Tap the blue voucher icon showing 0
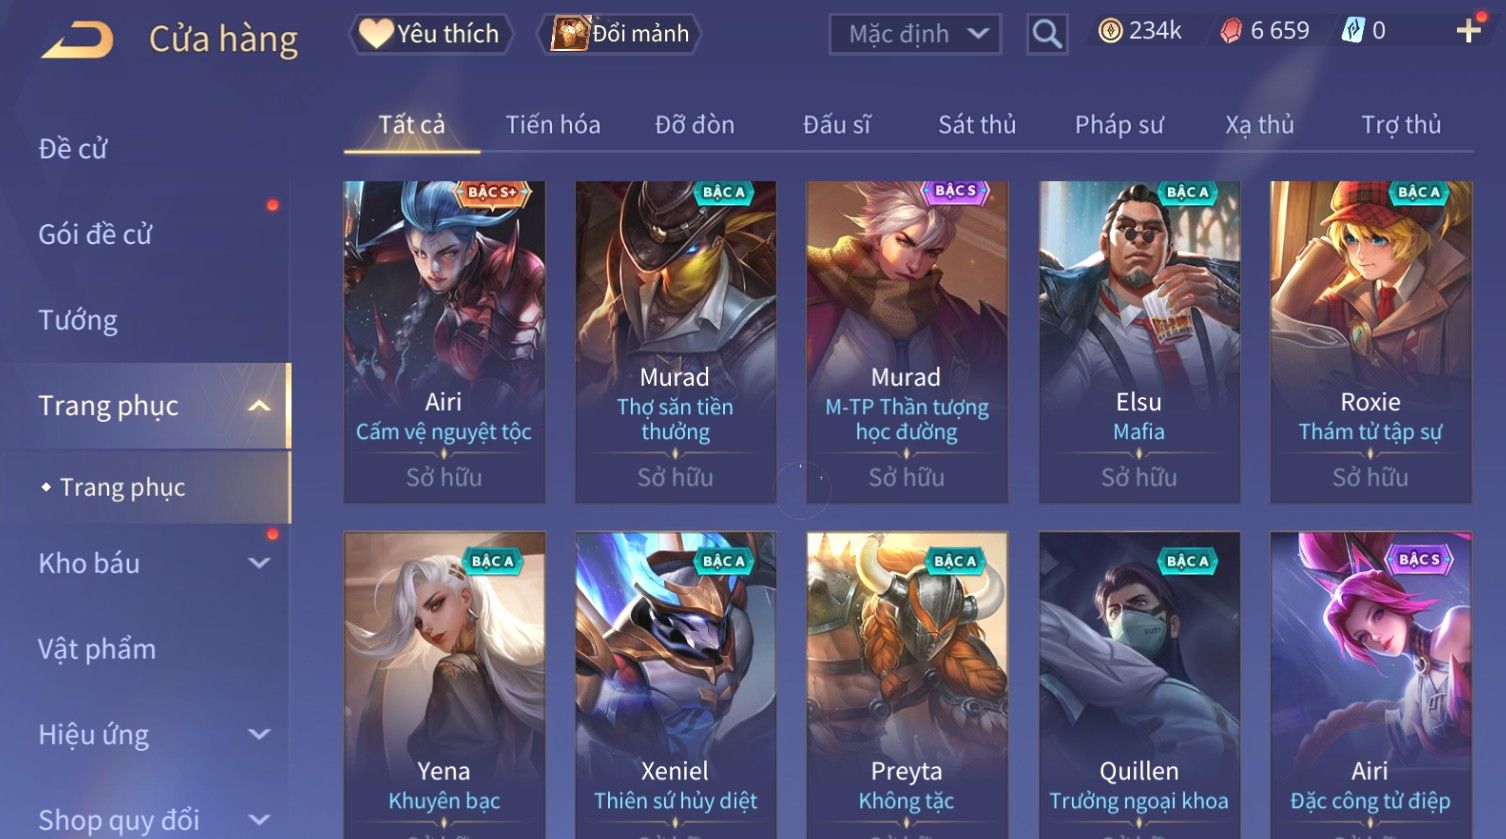The image size is (1506, 839). coord(1352,32)
